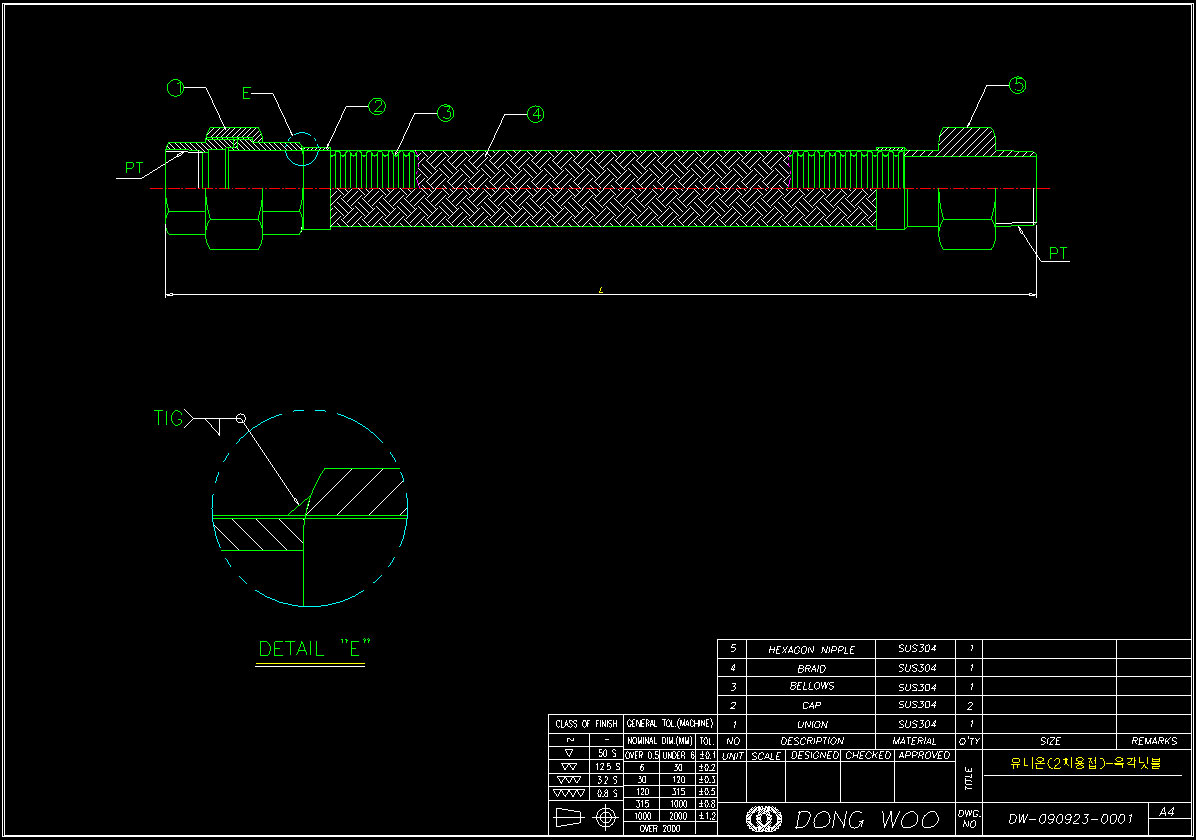Click balloon number 1 callout
The width and height of the screenshot is (1196, 840).
175,89
